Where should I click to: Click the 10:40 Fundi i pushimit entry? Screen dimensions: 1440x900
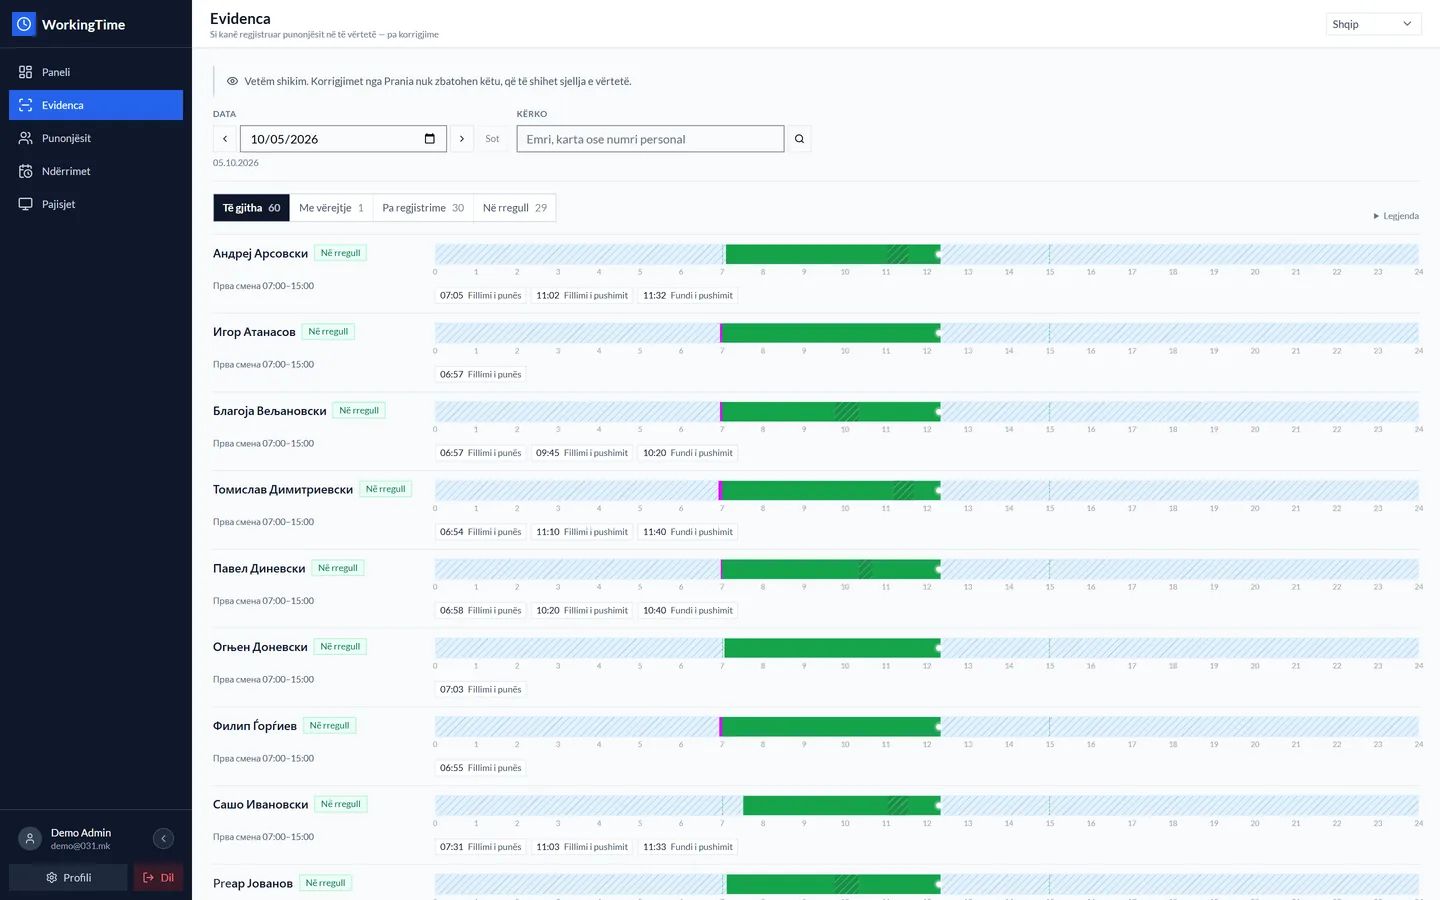688,611
